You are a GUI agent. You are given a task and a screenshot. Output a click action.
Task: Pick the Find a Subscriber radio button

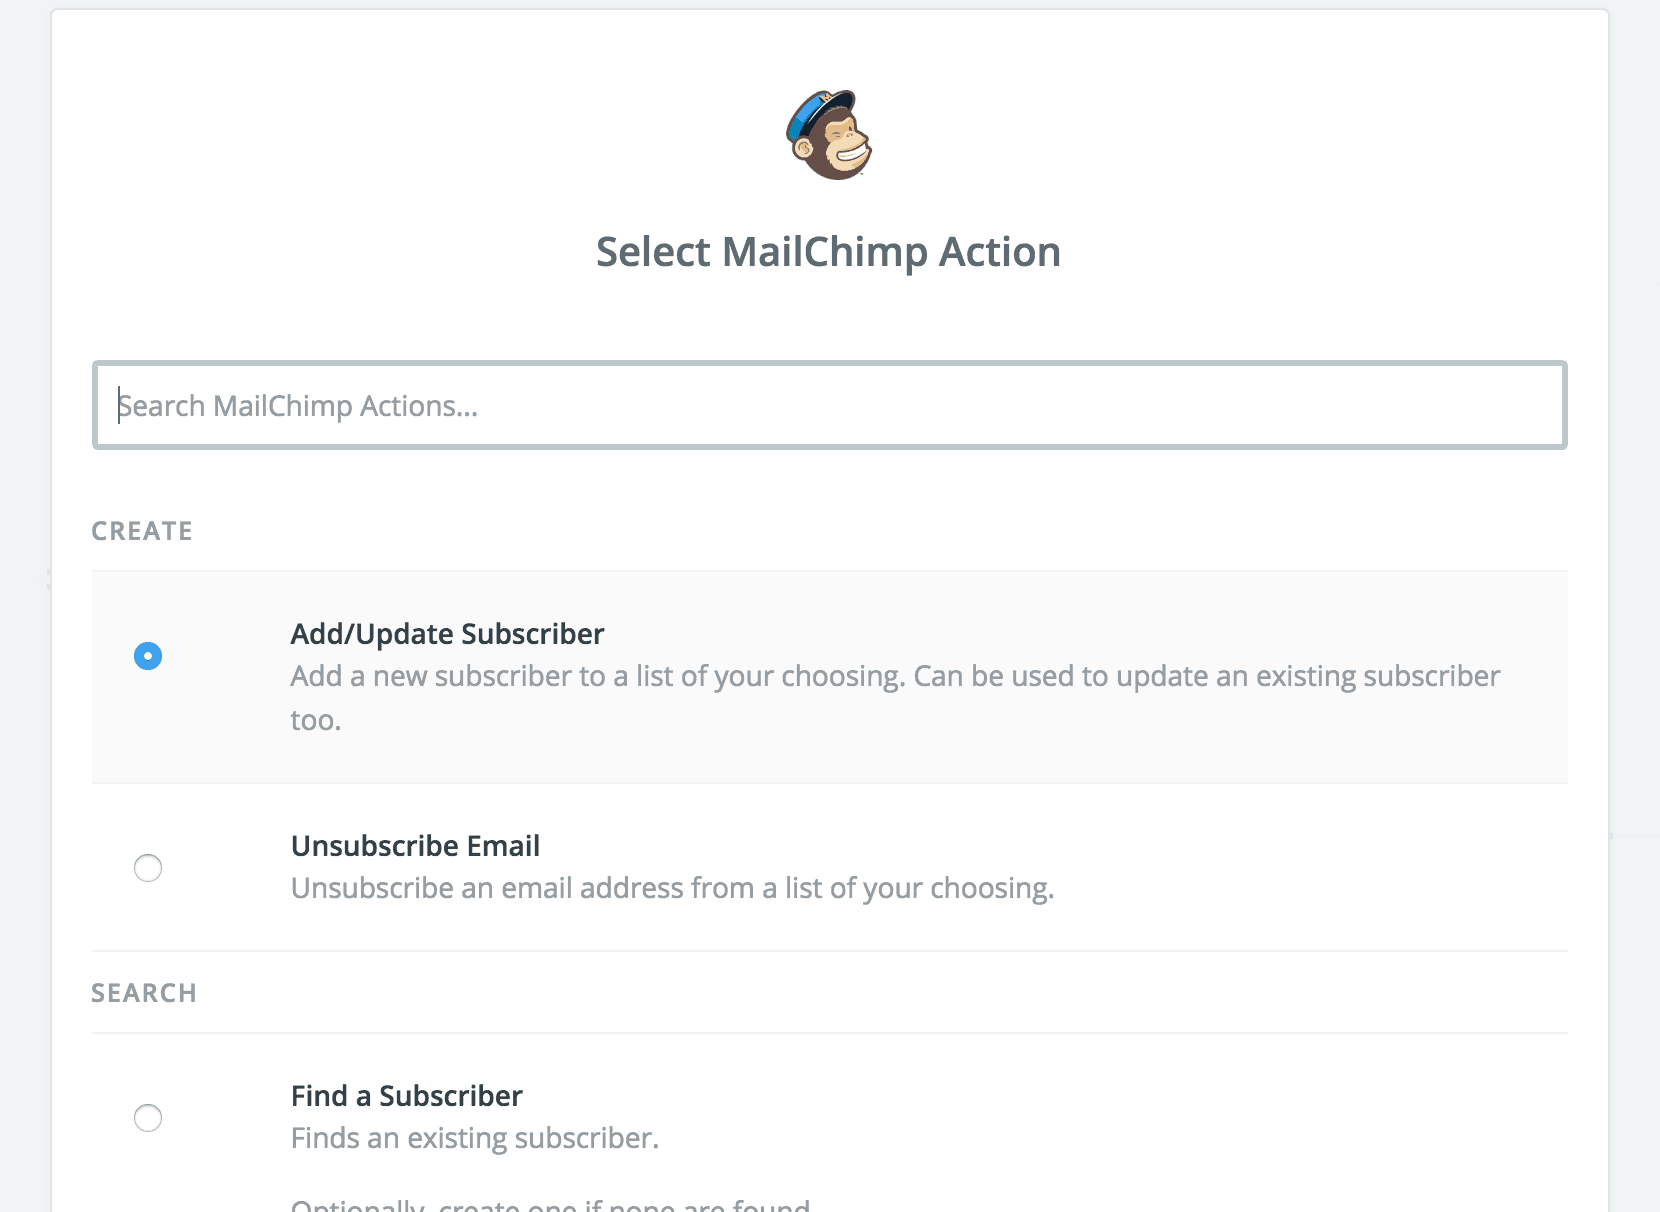tap(148, 1117)
